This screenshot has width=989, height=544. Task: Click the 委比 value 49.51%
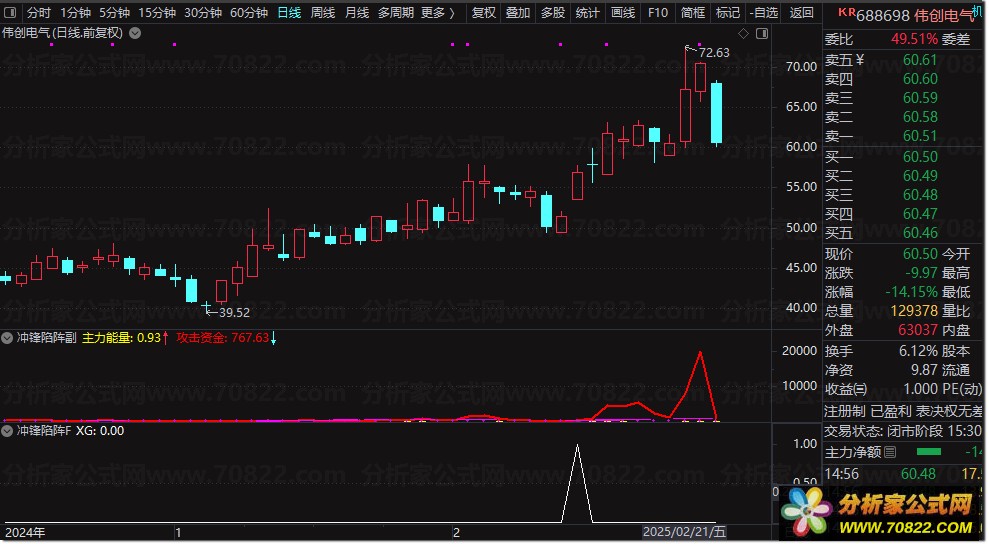click(x=914, y=39)
